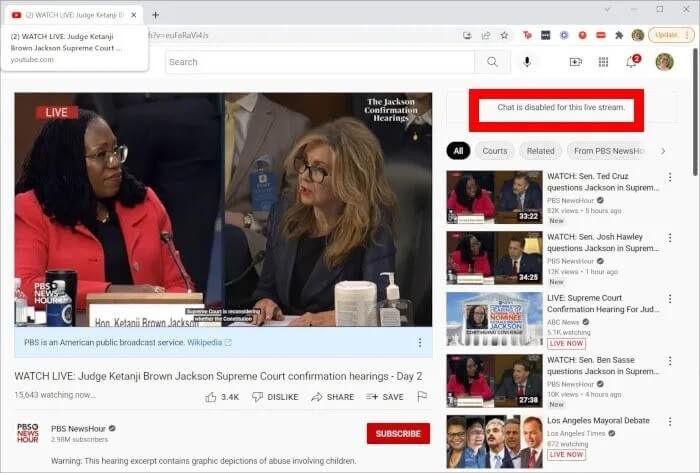700x473 pixels.
Task: Open the Create video camera icon
Action: 576,62
